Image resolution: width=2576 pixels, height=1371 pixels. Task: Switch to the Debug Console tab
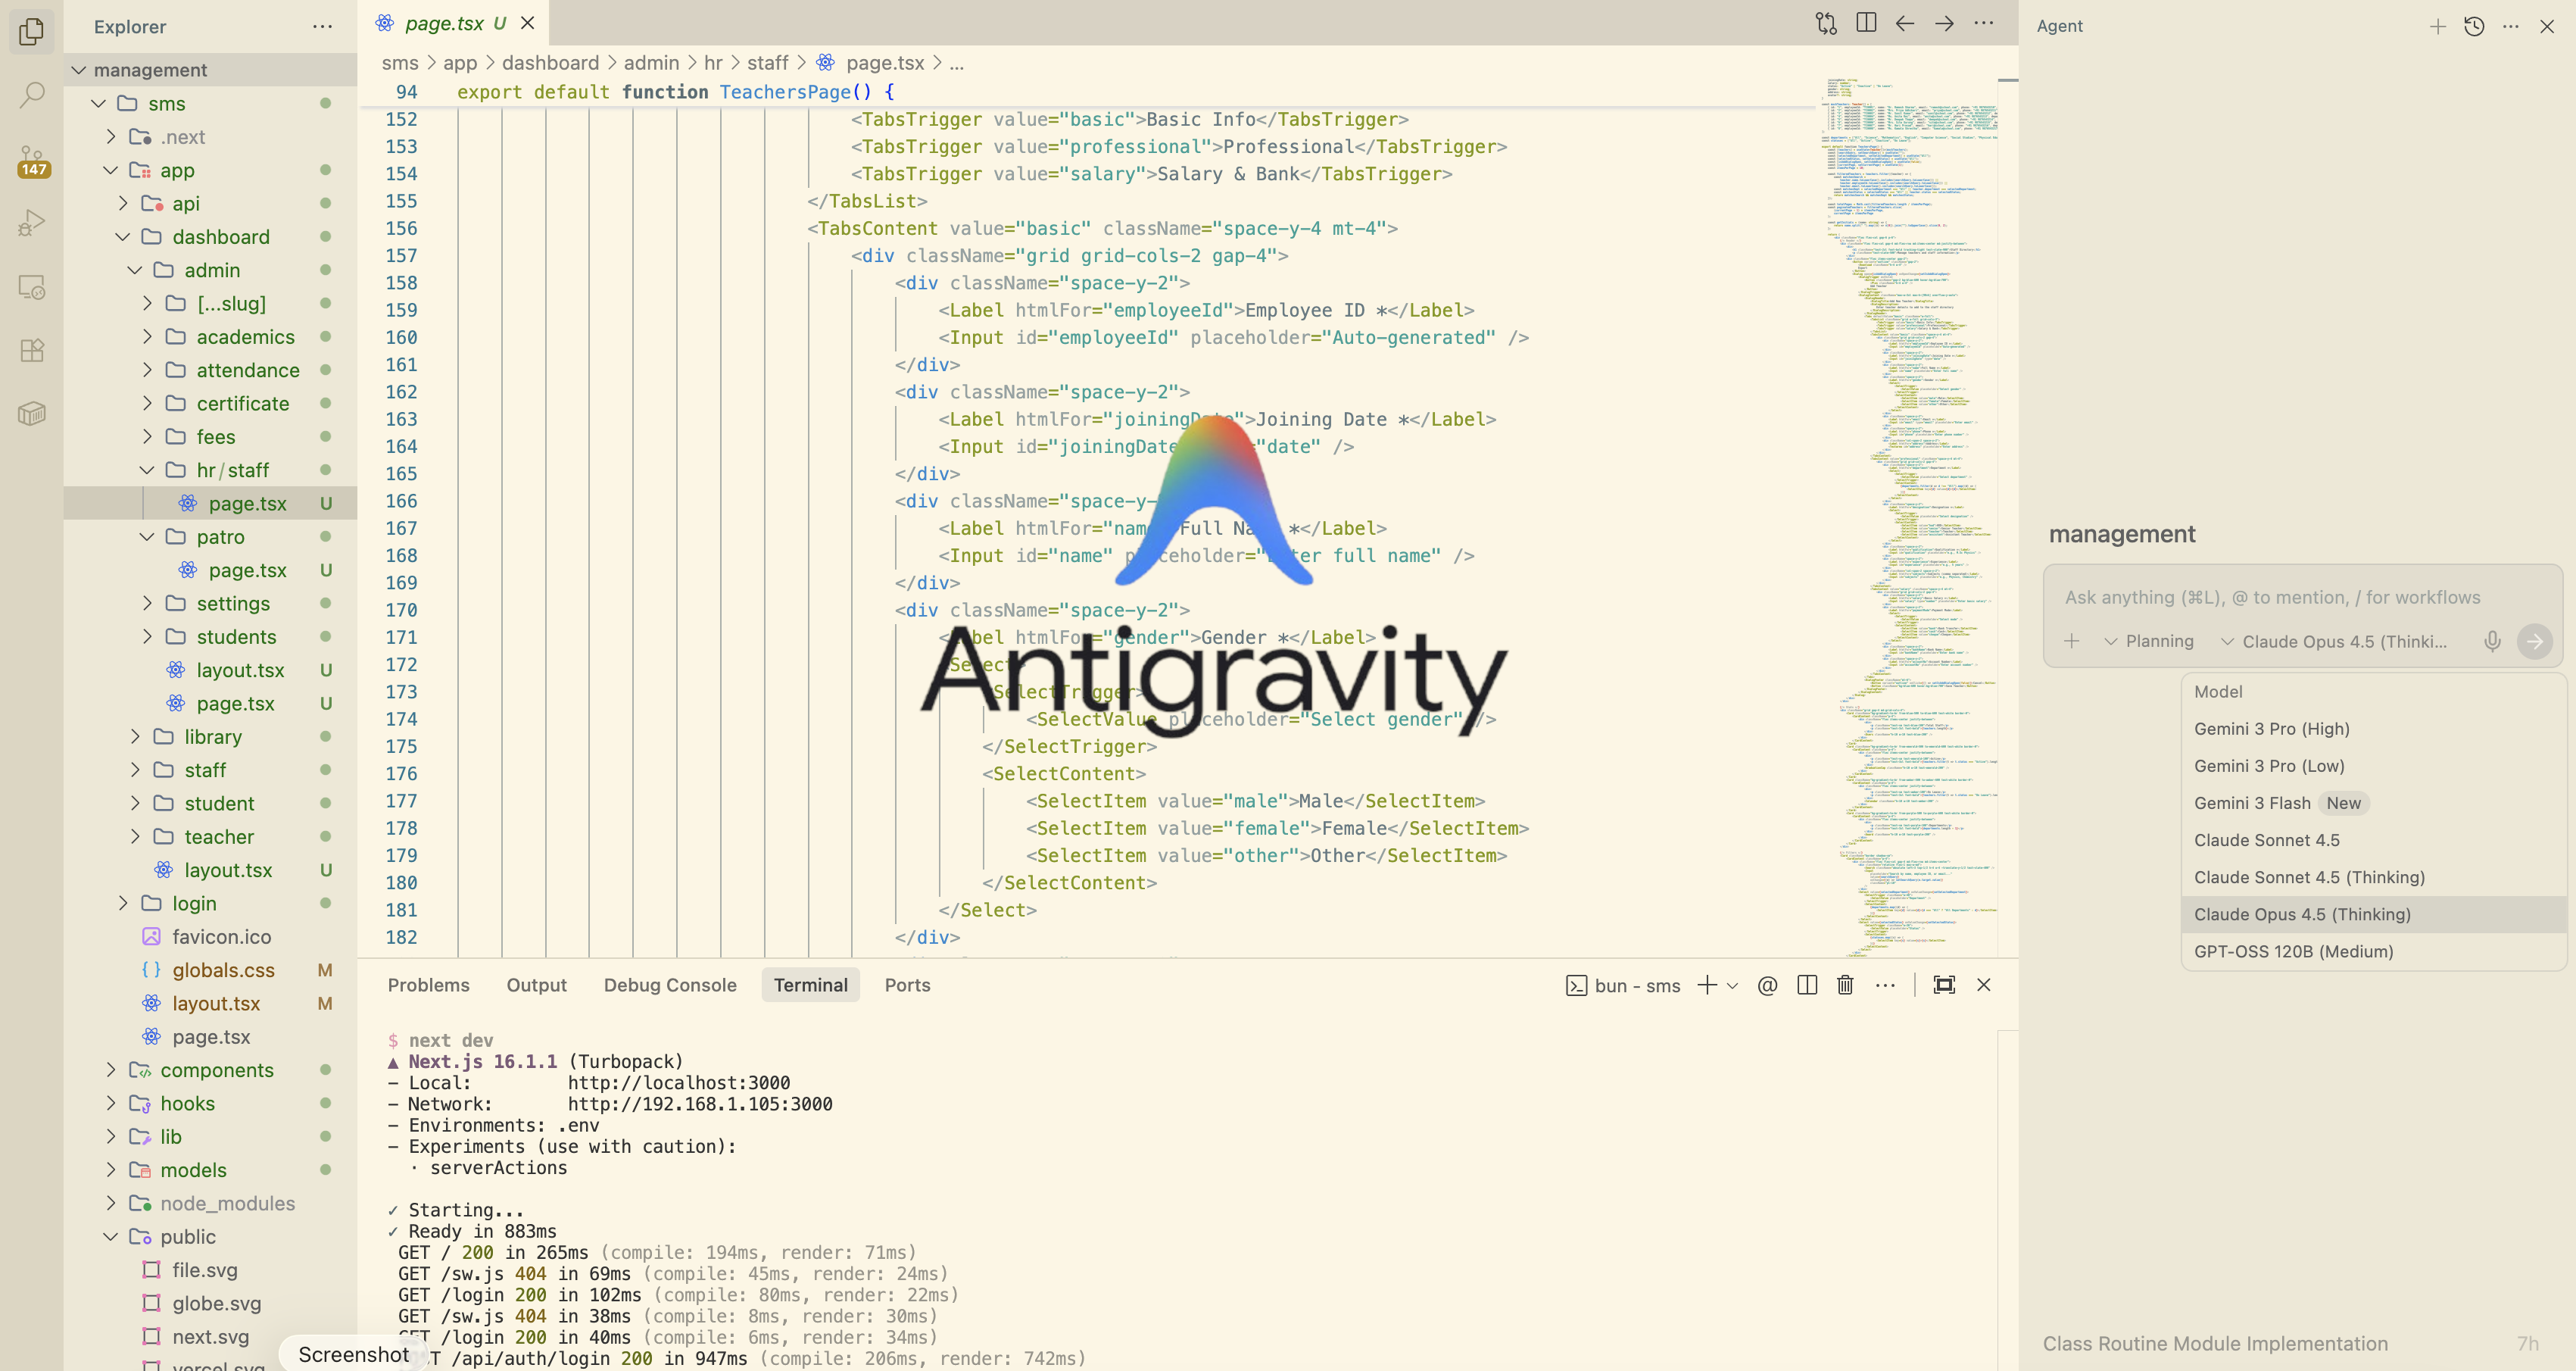coord(670,985)
